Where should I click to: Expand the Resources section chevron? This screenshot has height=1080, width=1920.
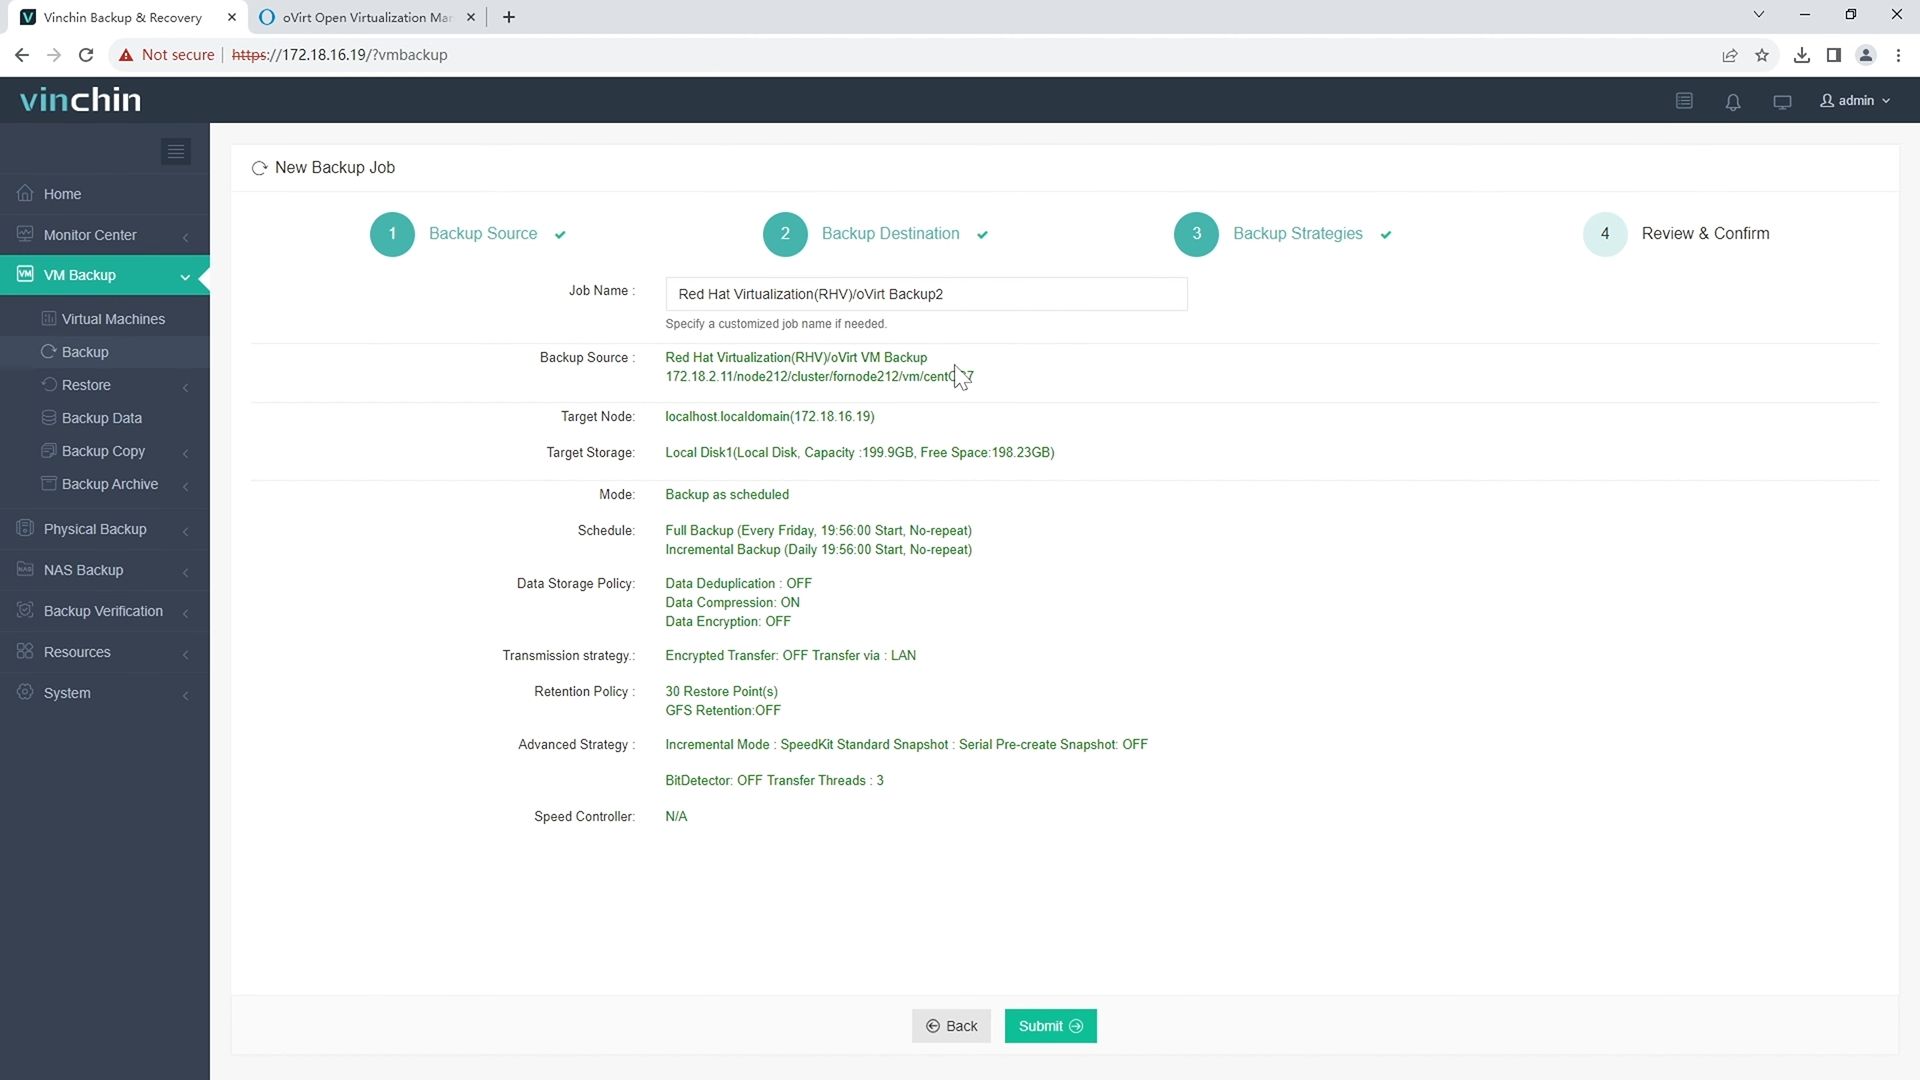click(x=187, y=653)
